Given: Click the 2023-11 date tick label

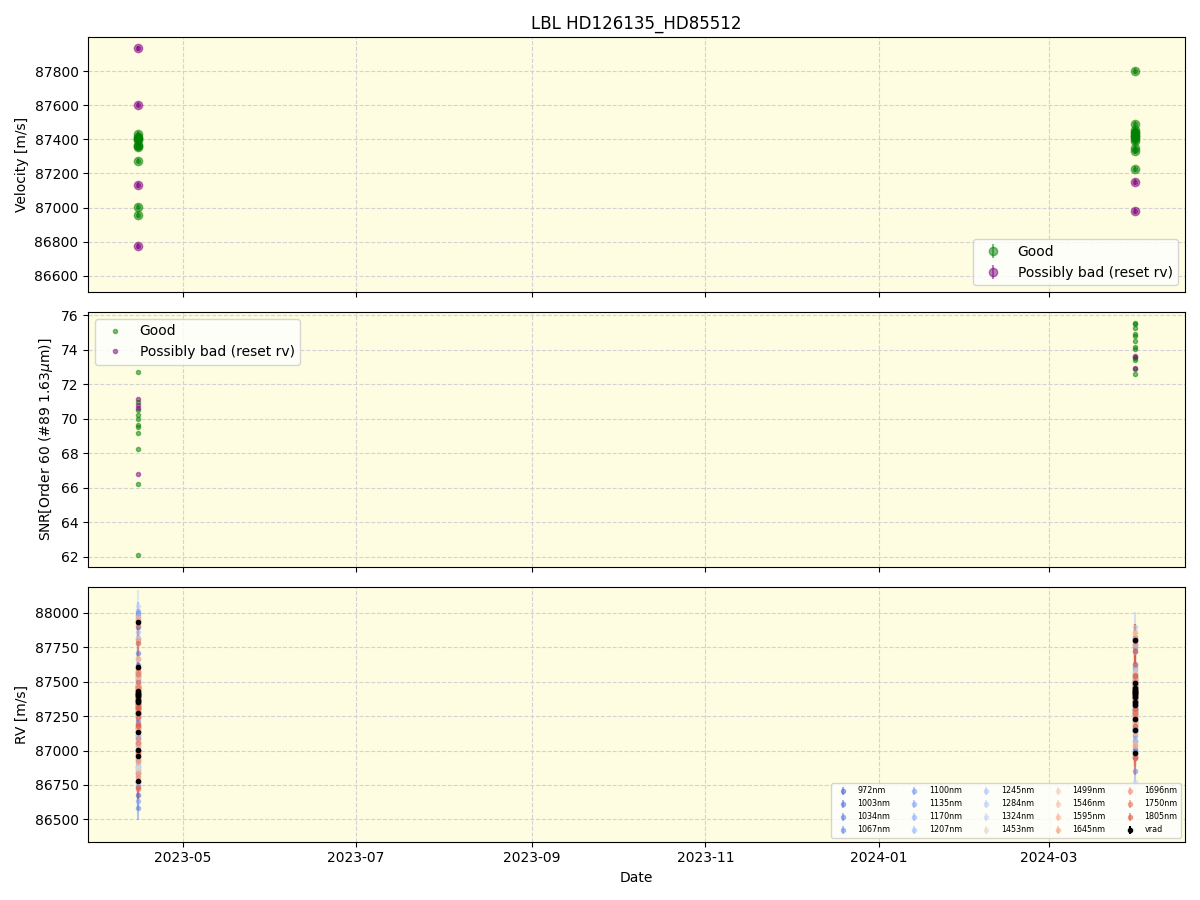Looking at the screenshot, I should [705, 856].
